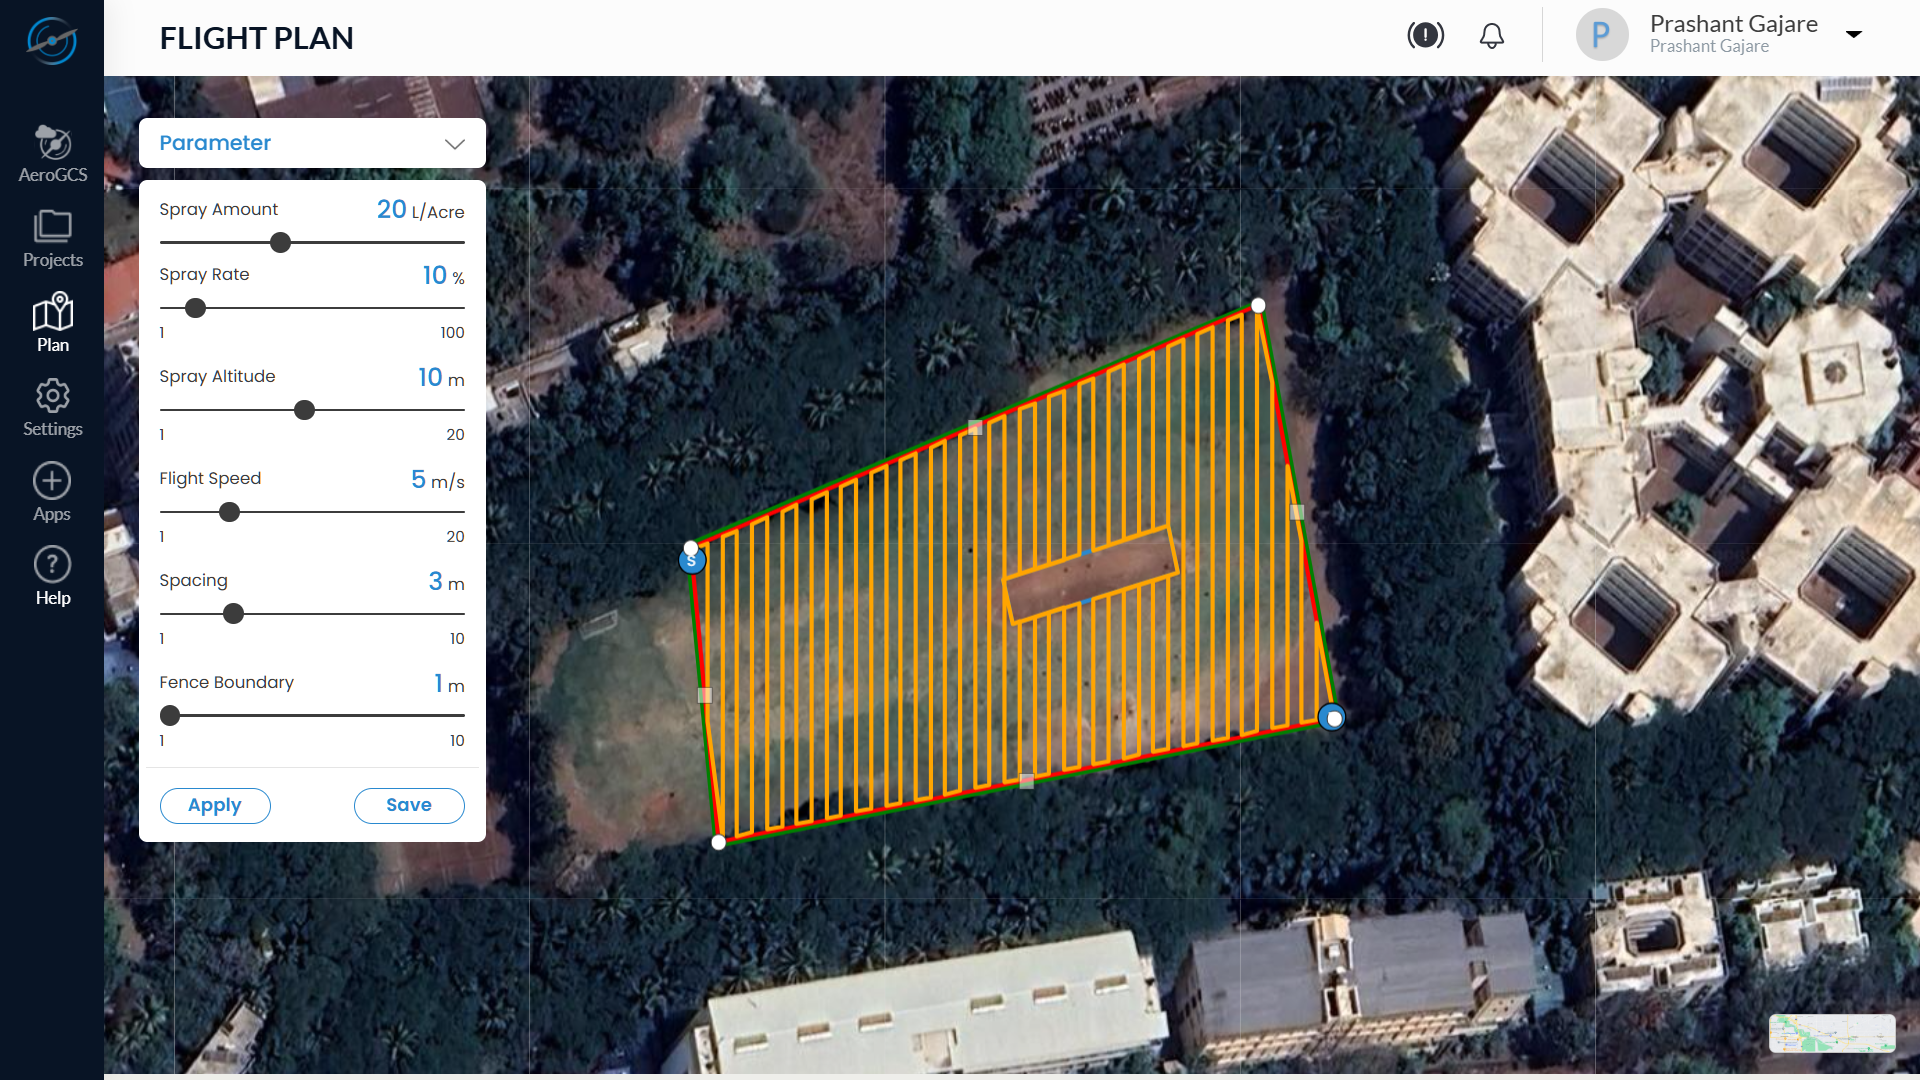Click the top edge midpoint handle

975,428
